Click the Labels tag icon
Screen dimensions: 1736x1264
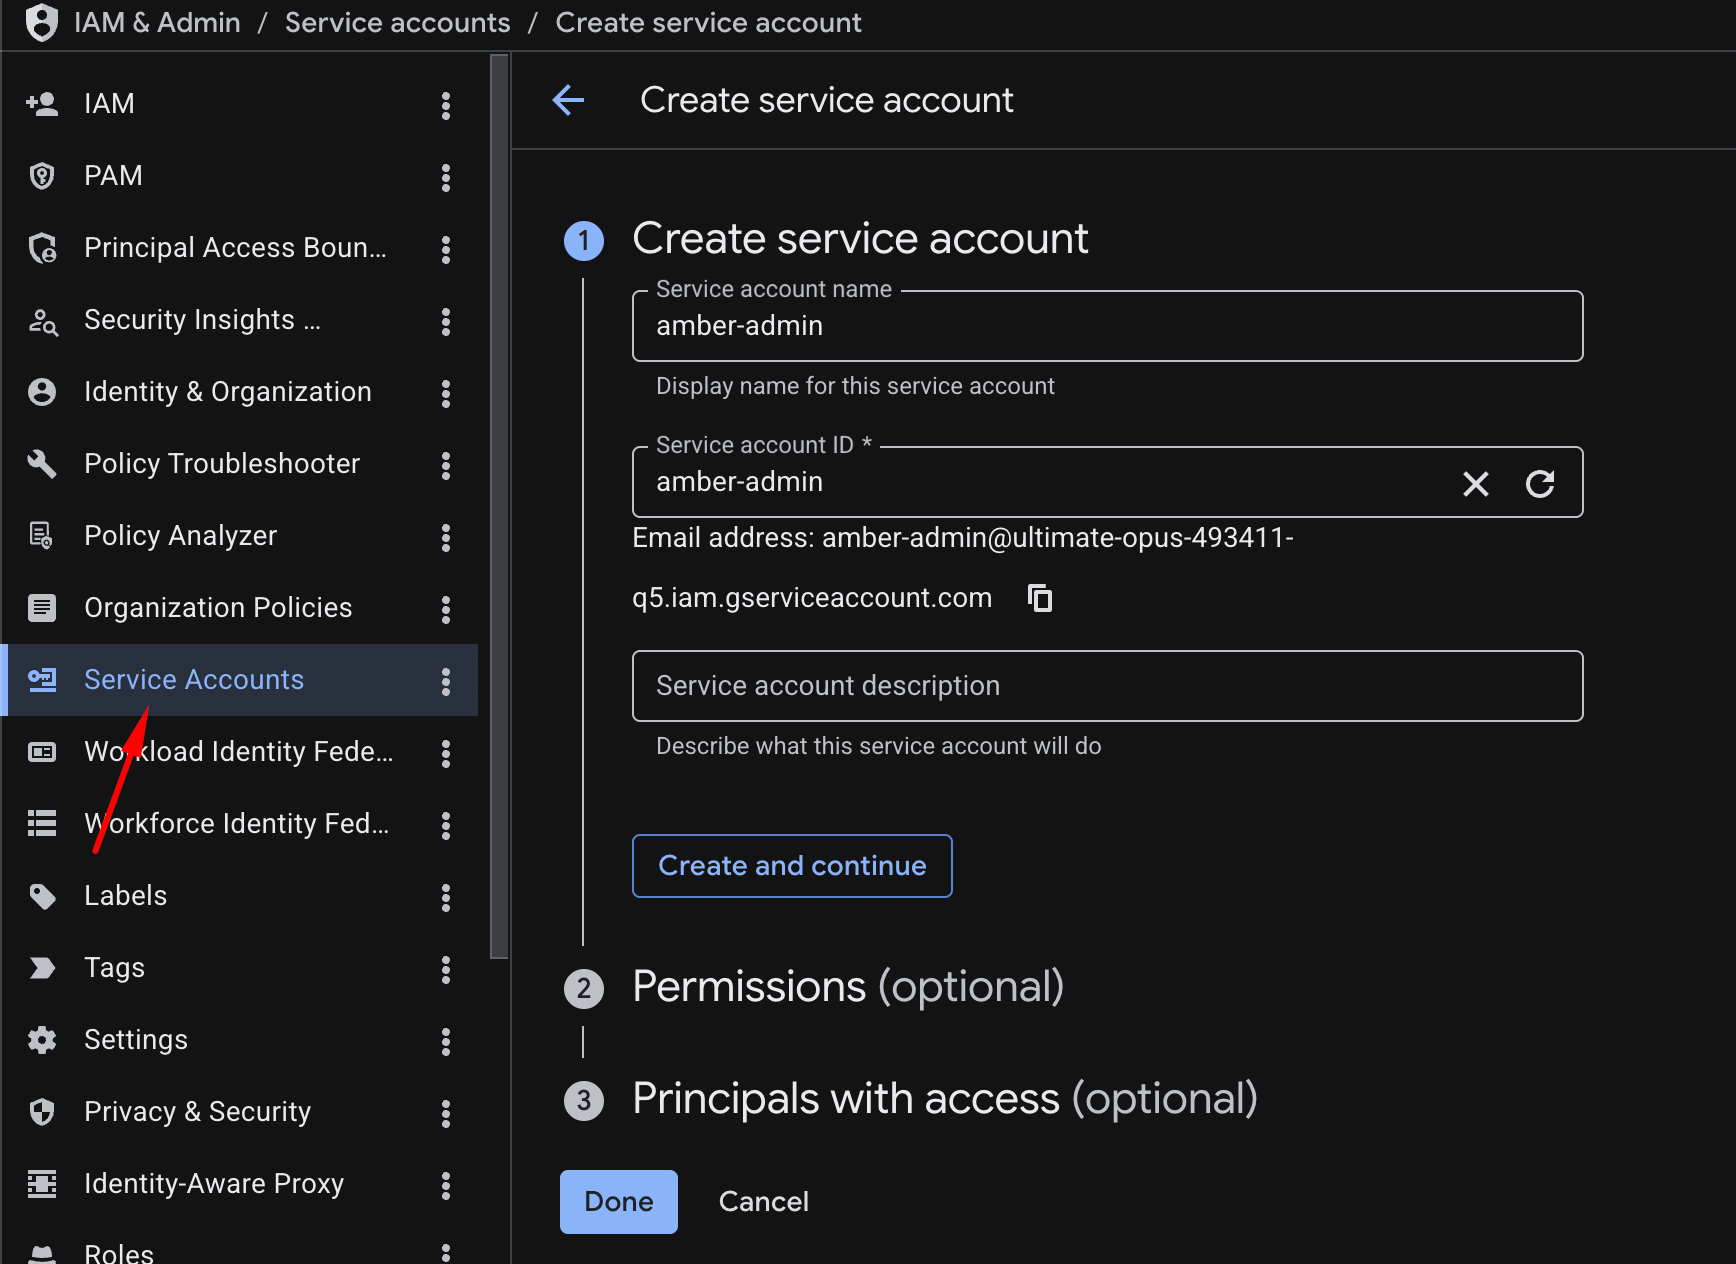coord(42,896)
